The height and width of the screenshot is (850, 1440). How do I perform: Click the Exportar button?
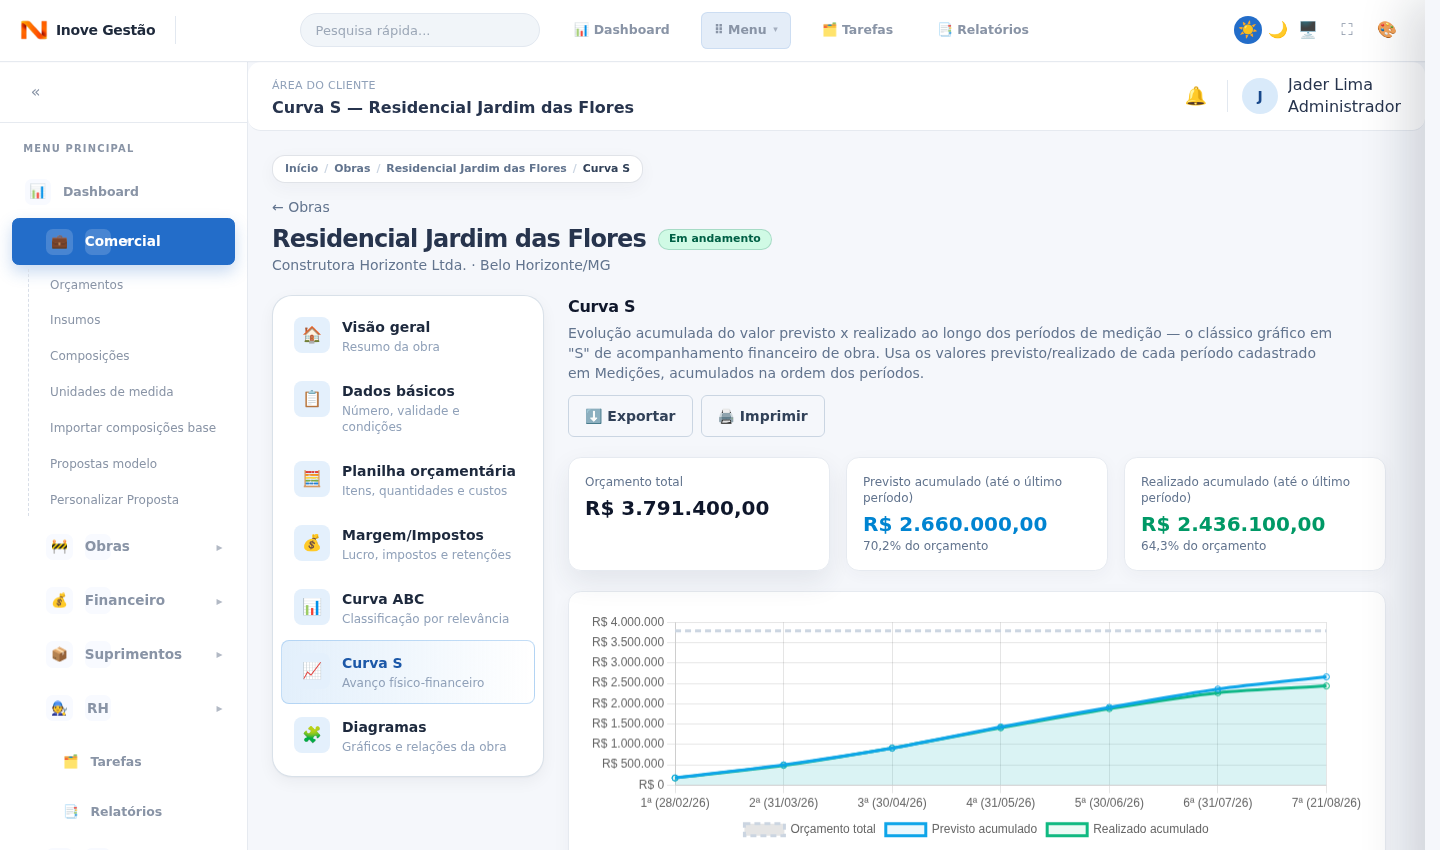point(630,416)
